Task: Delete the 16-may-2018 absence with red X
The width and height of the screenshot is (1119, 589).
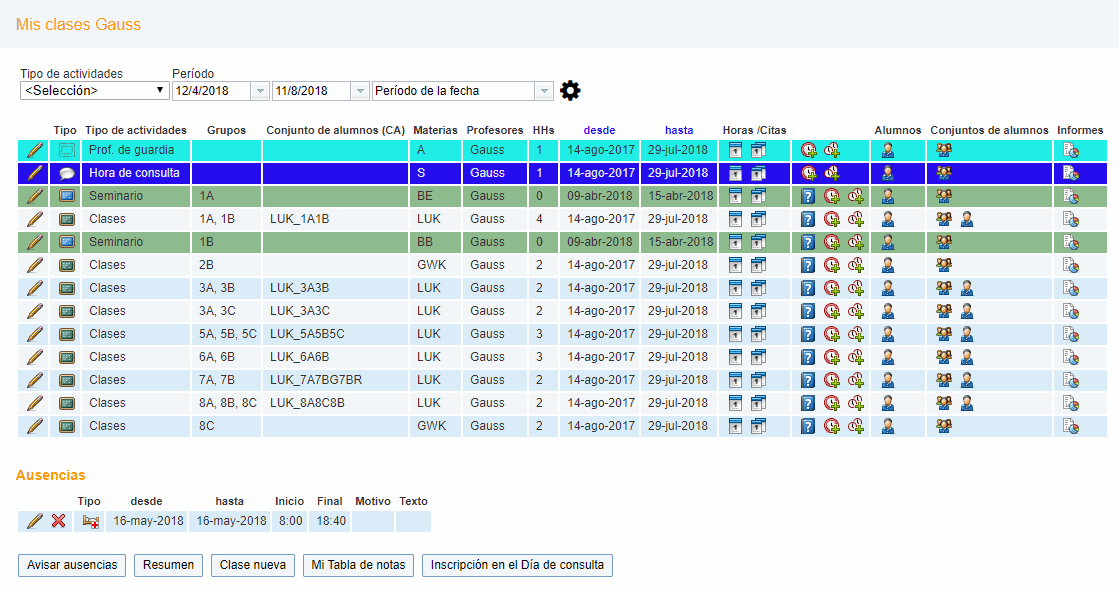Action: (59, 521)
